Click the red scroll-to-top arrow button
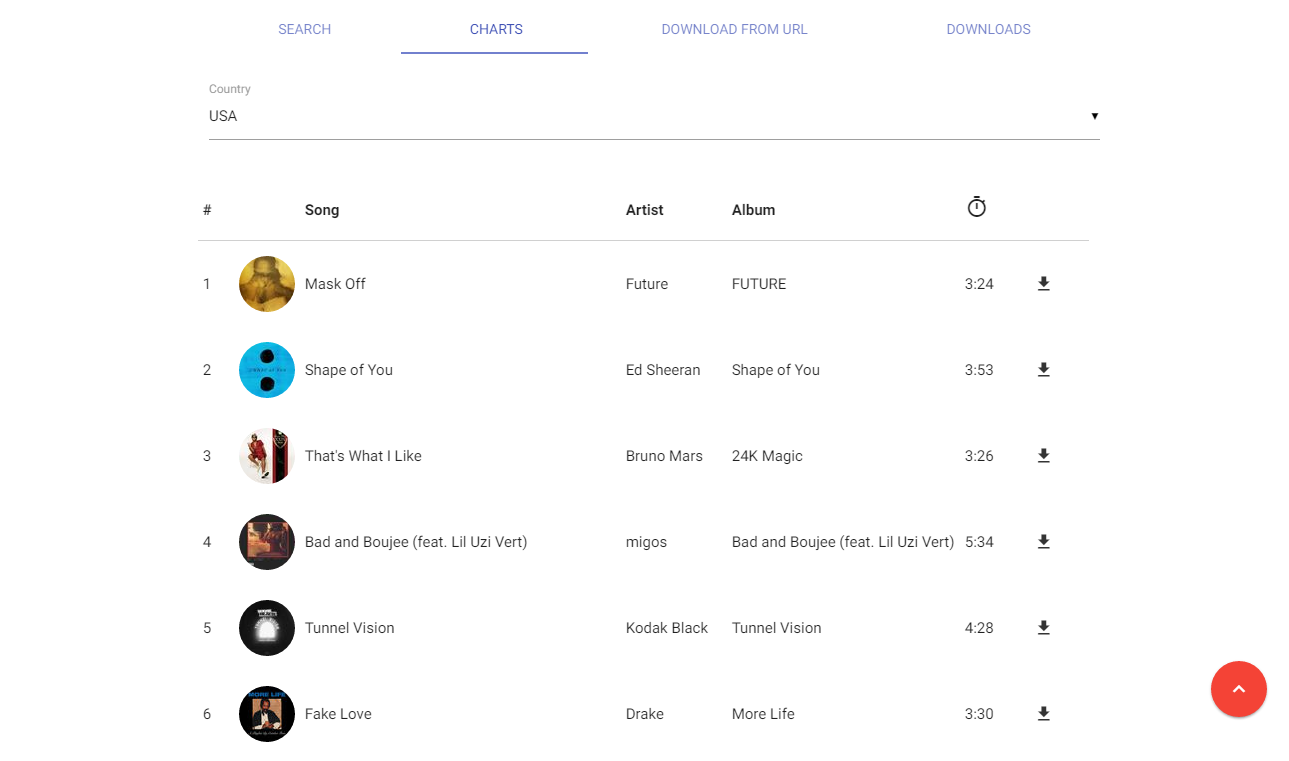Viewport: 1289px width, 761px height. point(1238,689)
